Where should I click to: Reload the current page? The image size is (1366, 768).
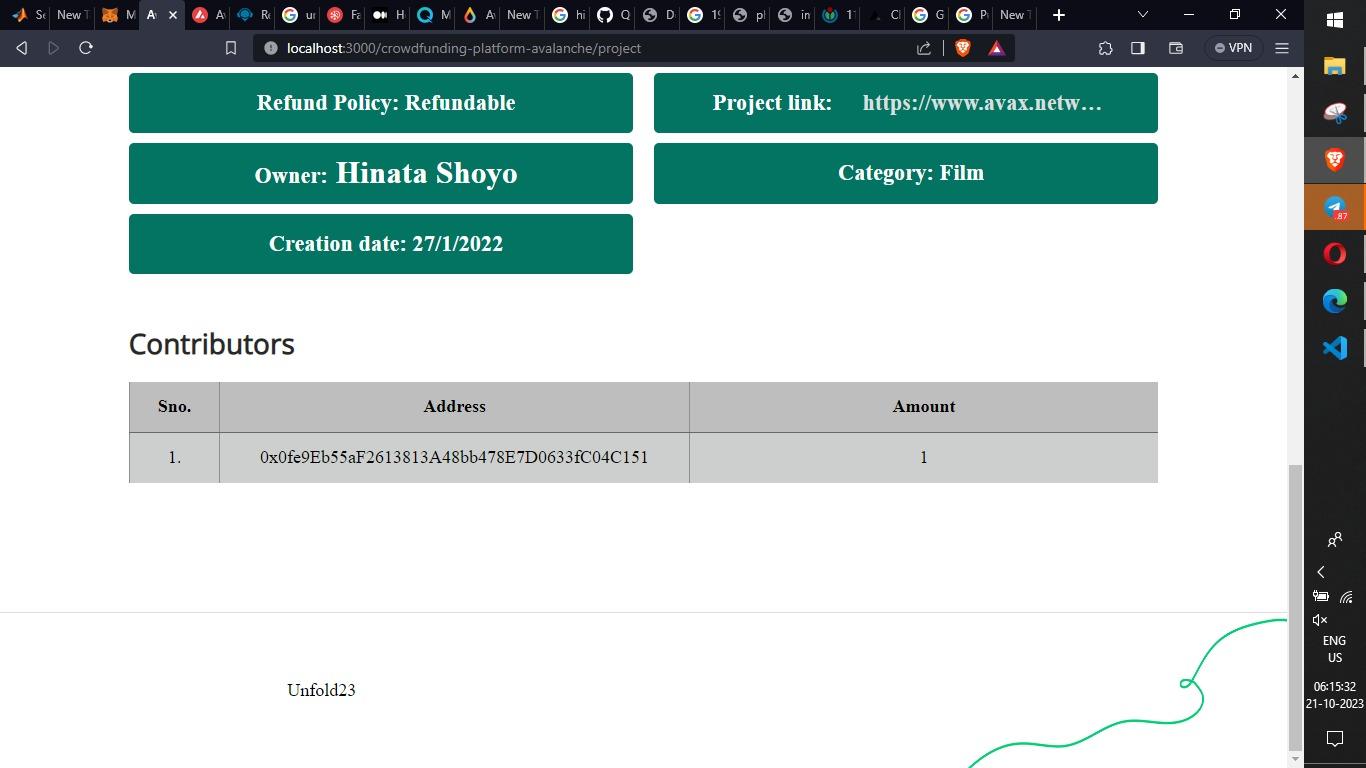click(86, 48)
